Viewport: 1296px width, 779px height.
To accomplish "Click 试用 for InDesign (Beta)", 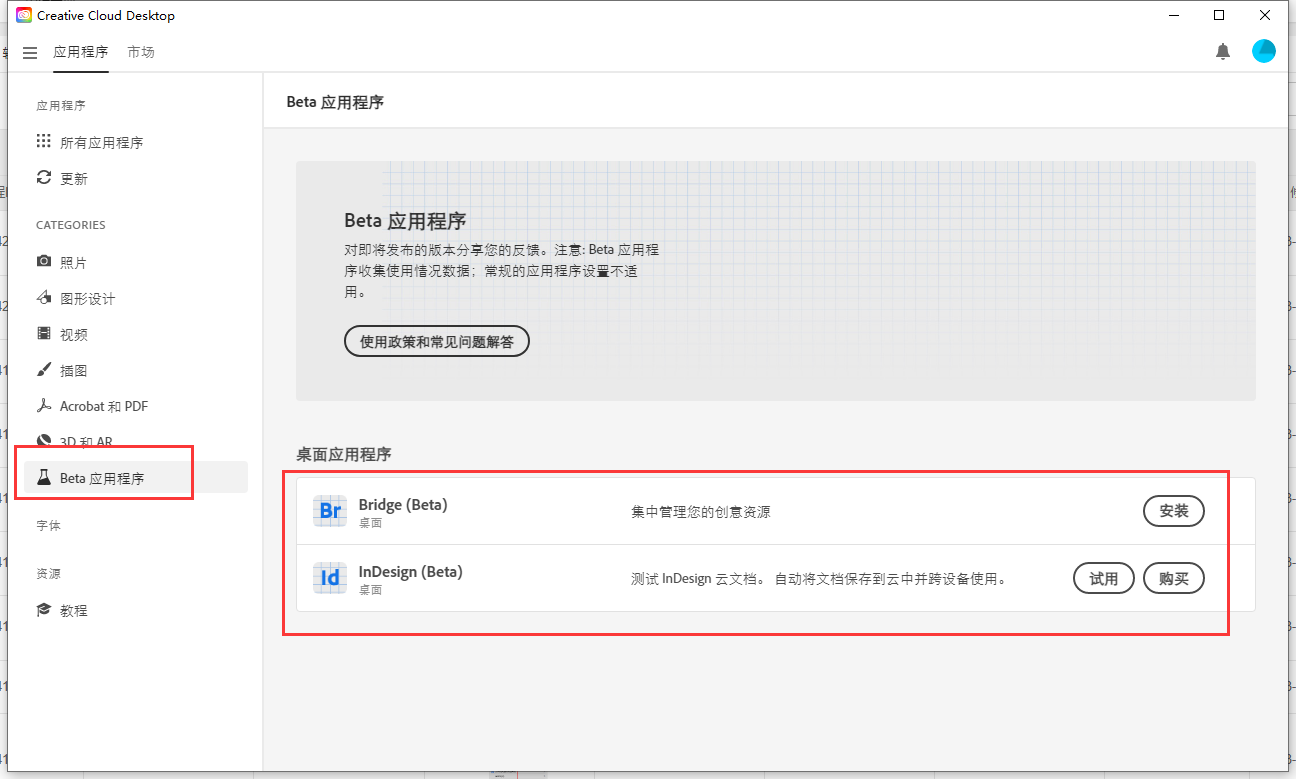I will [1104, 578].
